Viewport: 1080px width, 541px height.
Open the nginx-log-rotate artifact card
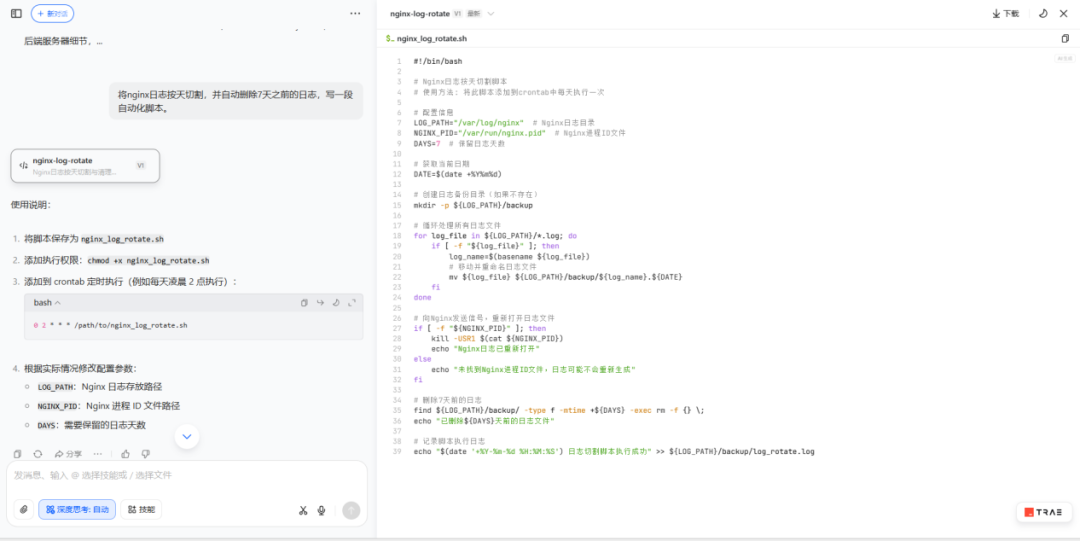click(85, 165)
